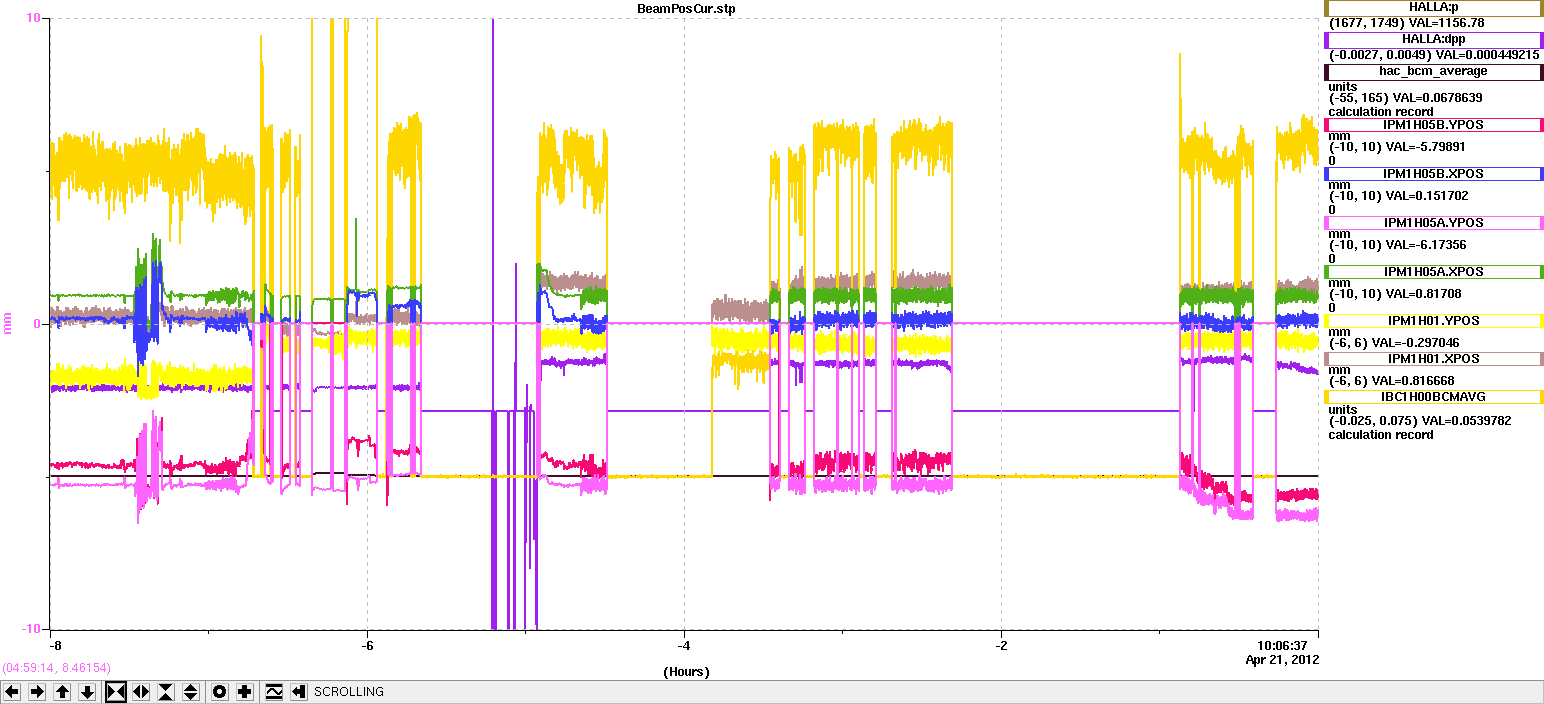Select the IPM1H05A.YPOS legend entry
This screenshot has width=1544, height=704.
pos(1434,223)
